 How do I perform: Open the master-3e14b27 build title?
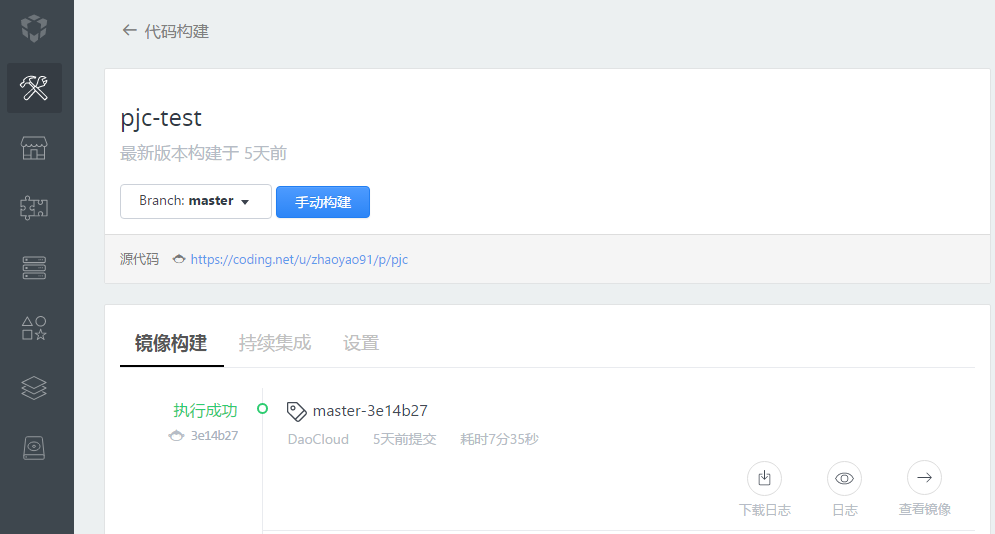(370, 411)
